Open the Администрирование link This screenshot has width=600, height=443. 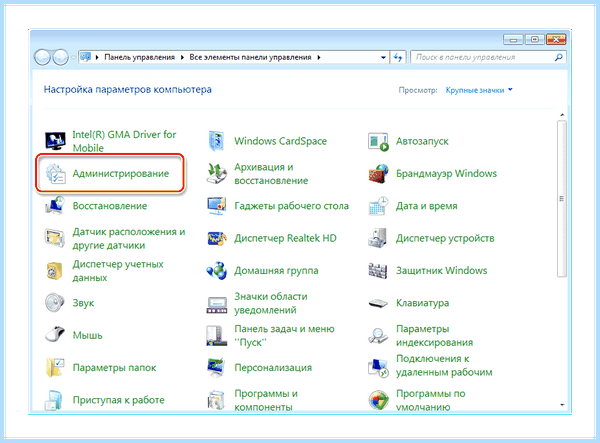[x=121, y=174]
